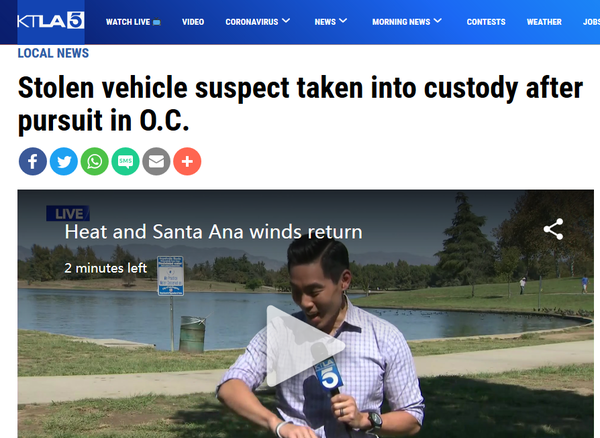Expand the Morning News dropdown chevron

(x=438, y=21)
